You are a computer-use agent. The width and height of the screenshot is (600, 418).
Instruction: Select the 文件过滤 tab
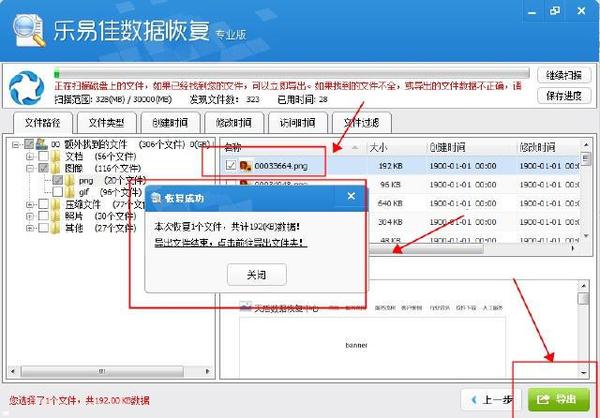point(361,123)
